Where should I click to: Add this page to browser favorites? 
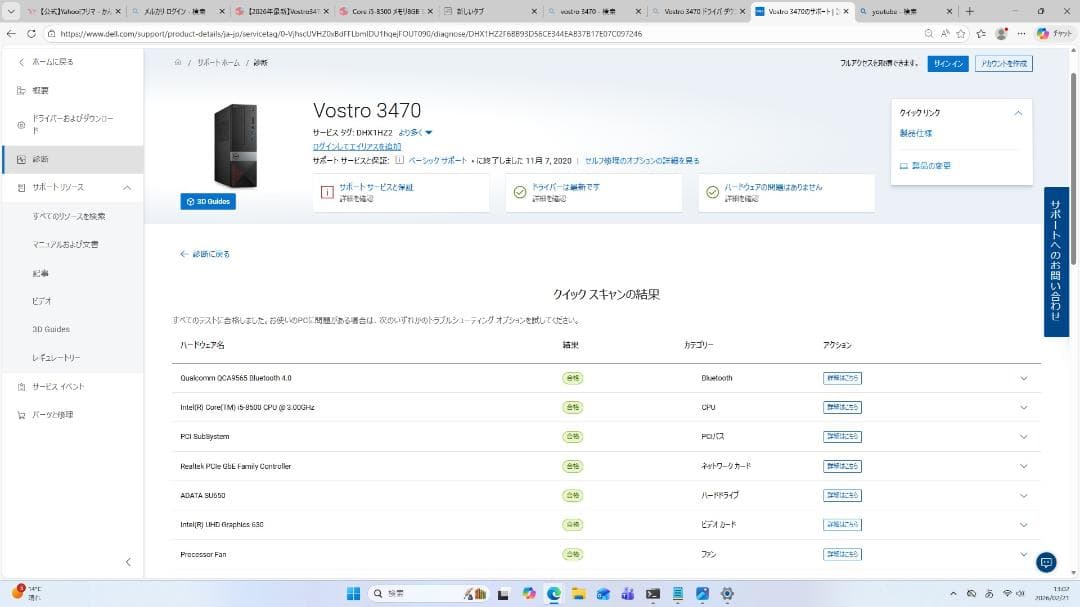point(961,33)
